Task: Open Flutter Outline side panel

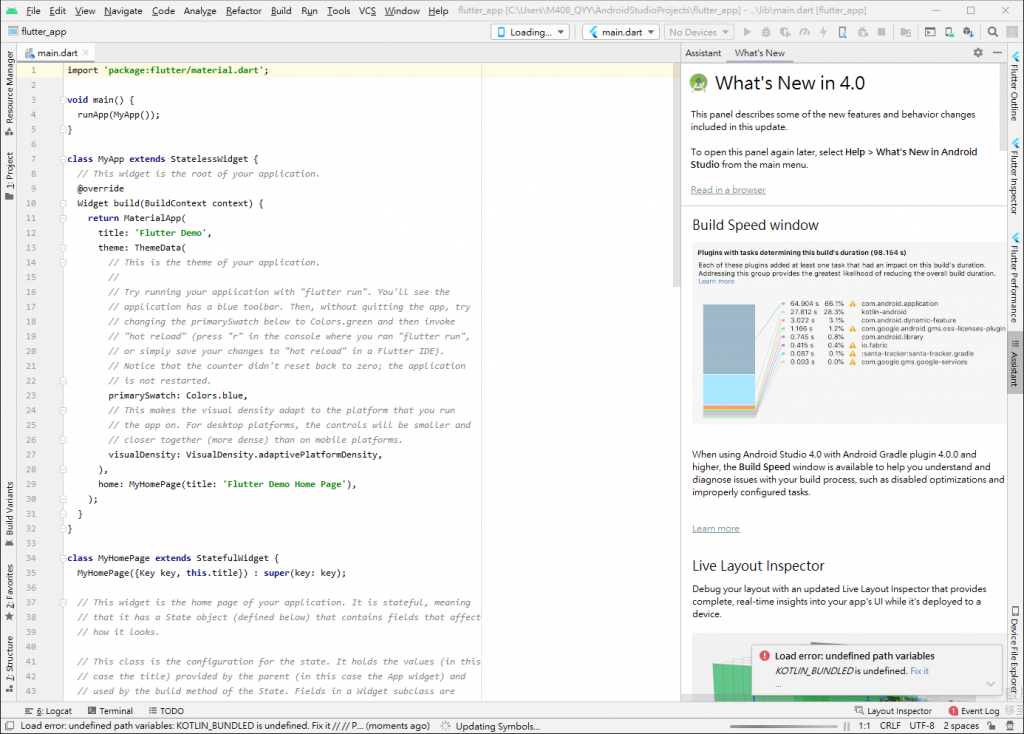Action: coord(1015,87)
